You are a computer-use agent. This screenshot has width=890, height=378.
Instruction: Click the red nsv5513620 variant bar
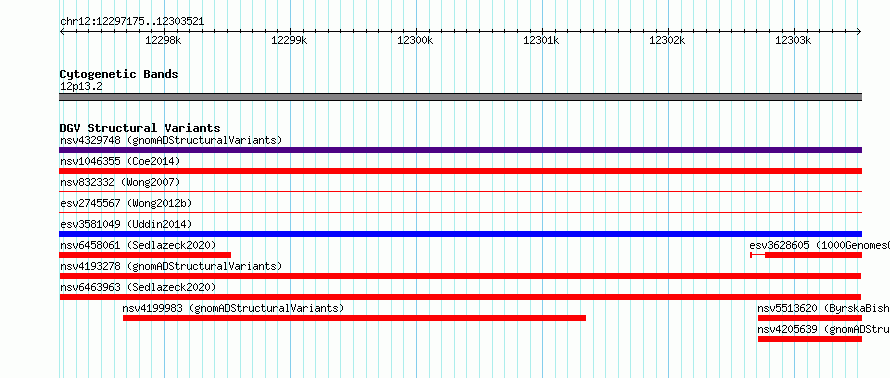click(x=810, y=318)
